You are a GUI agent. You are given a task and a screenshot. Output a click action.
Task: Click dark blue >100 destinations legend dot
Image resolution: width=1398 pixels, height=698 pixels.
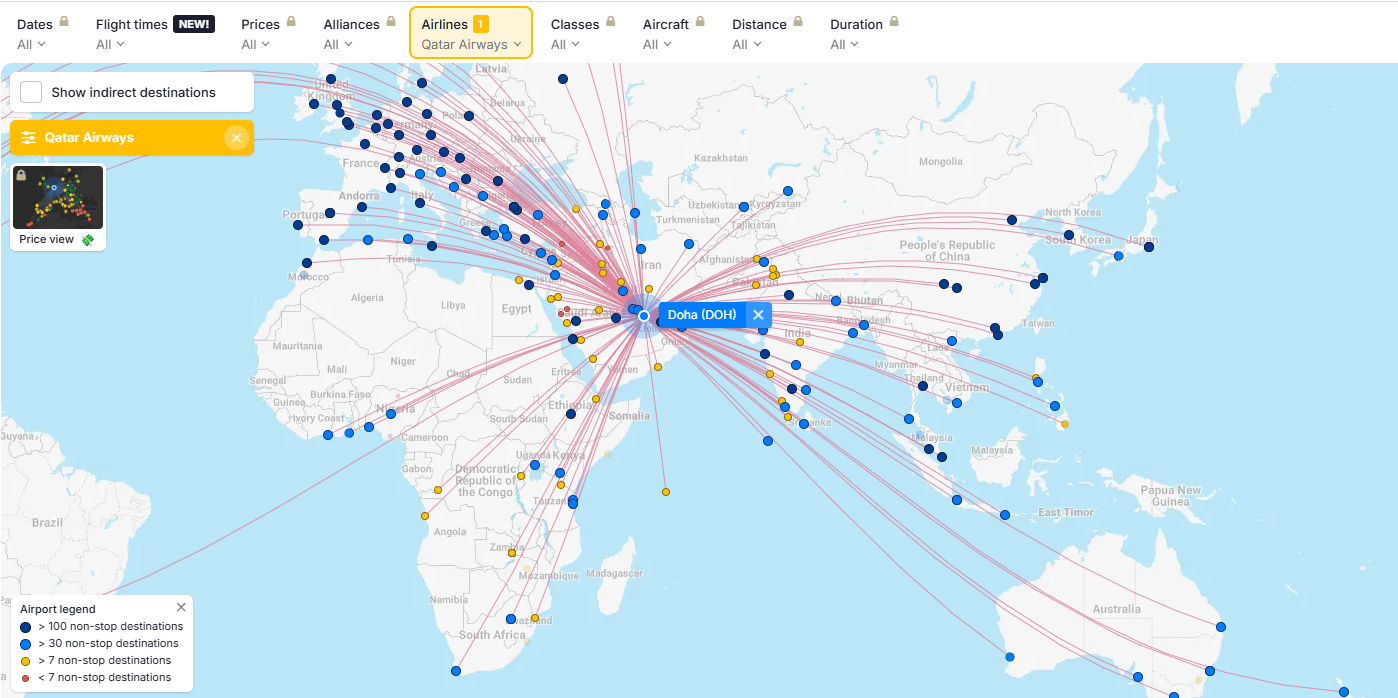pos(26,627)
